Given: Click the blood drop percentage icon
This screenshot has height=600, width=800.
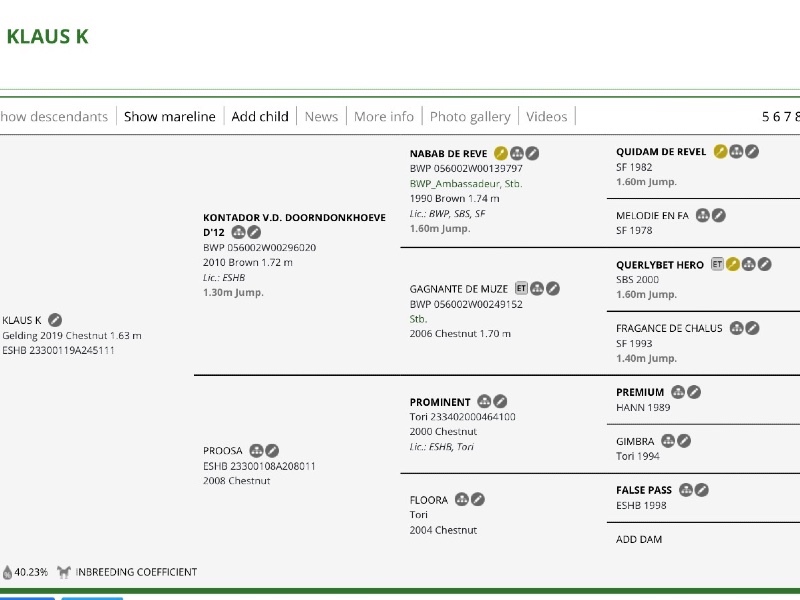Looking at the screenshot, I should [7, 572].
